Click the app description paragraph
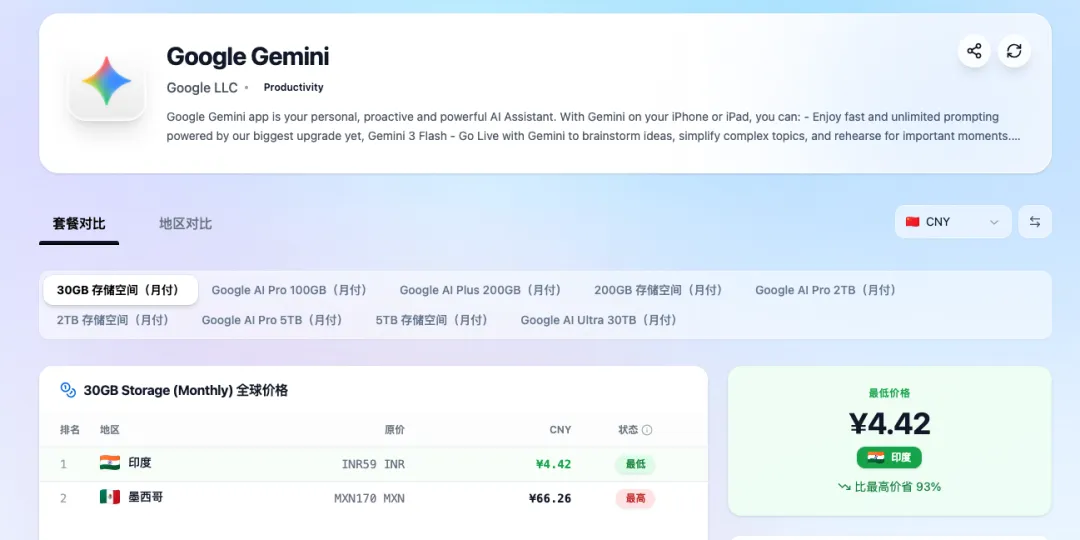Viewport: 1080px width, 540px height. [x=594, y=126]
